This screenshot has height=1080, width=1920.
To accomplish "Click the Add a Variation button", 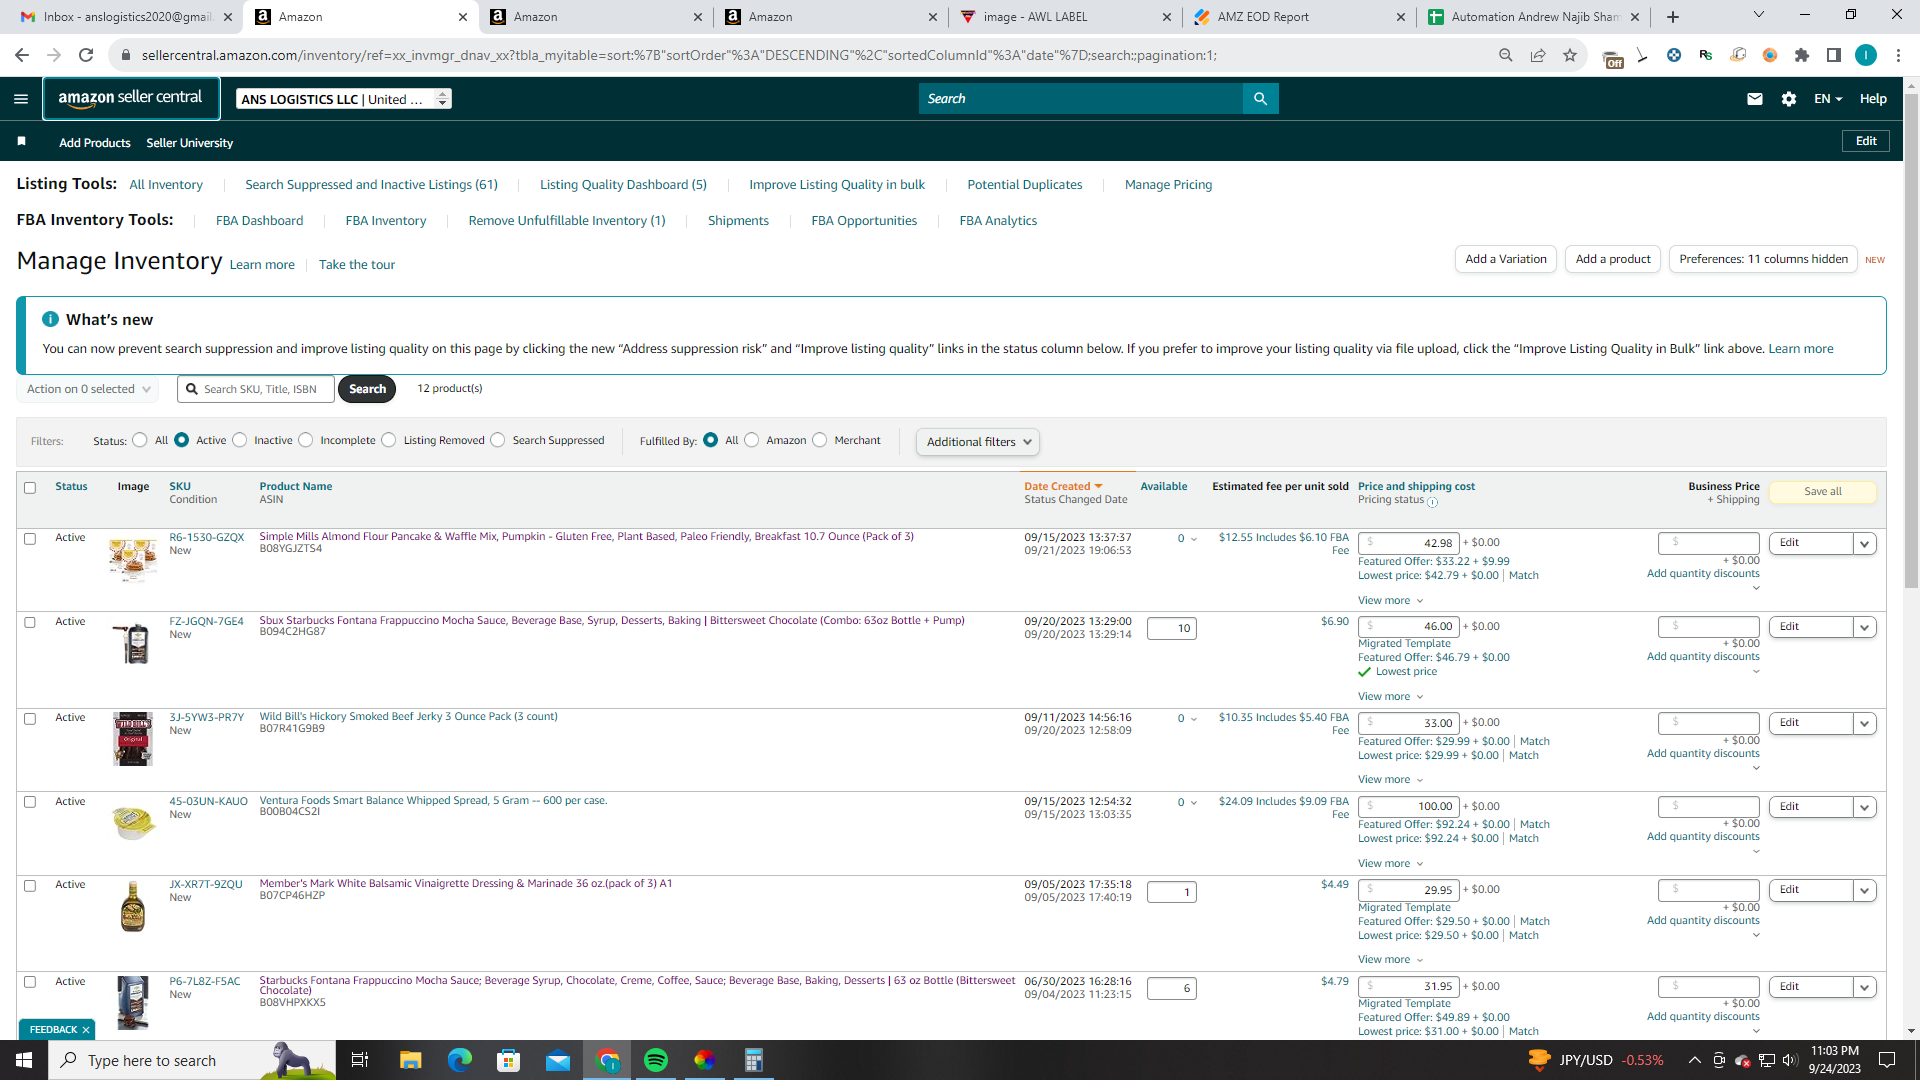I will 1506,259.
